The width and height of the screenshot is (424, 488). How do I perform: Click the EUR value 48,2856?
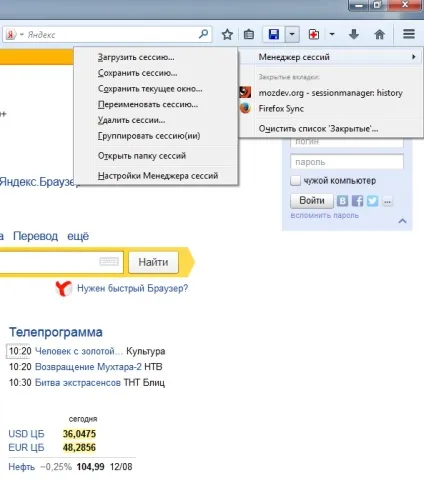79,447
